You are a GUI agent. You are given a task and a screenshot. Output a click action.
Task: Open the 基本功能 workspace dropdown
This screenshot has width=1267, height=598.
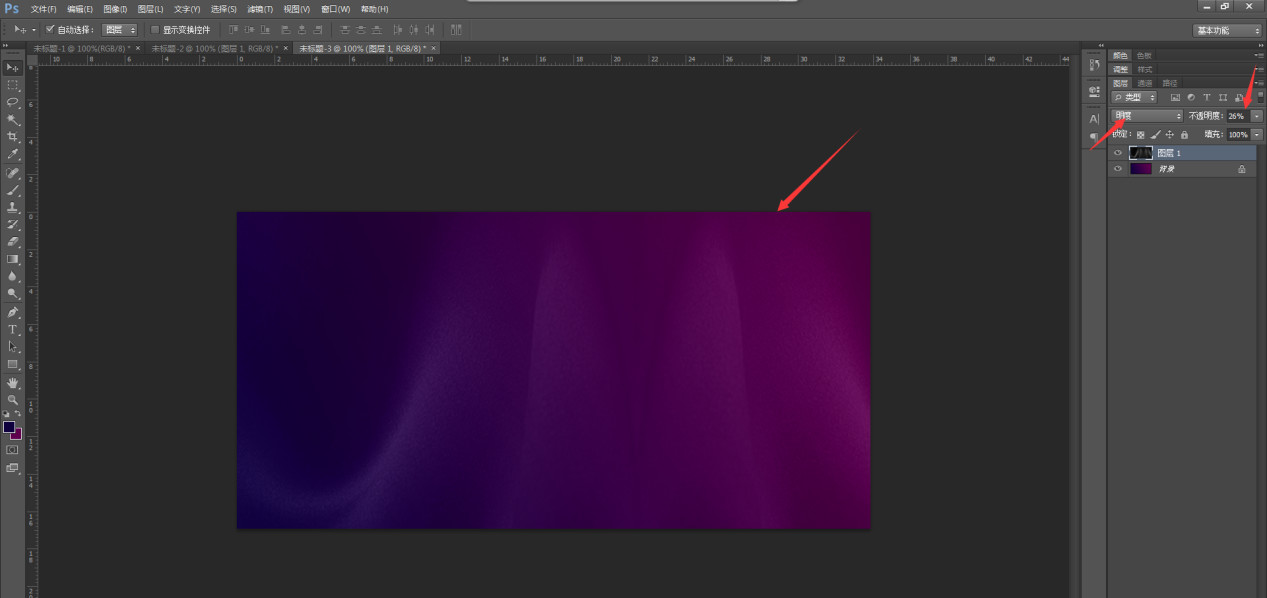click(x=1228, y=30)
